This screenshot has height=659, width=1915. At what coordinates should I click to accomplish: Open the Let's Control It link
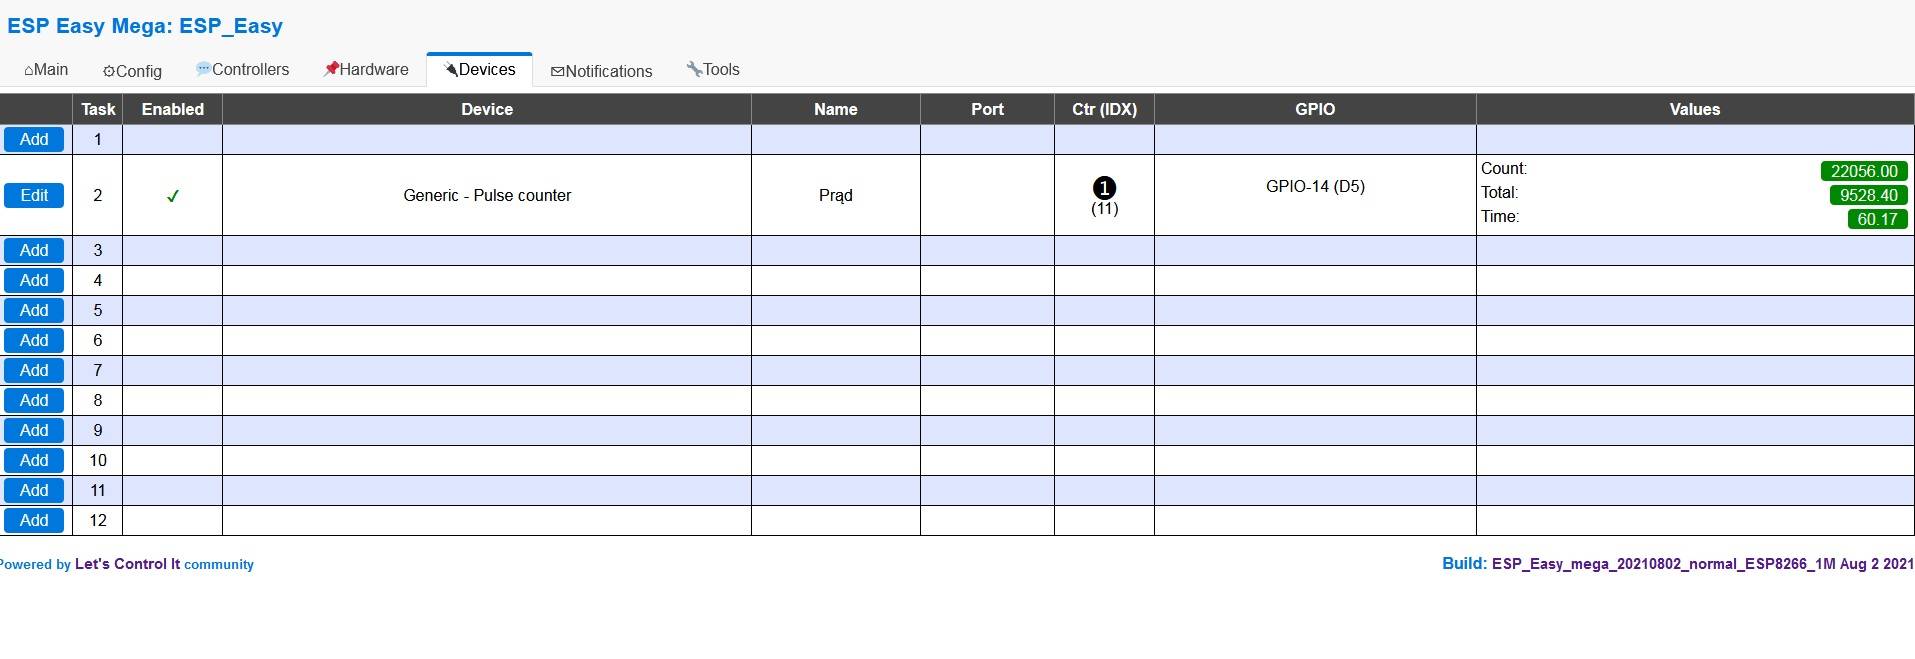(x=128, y=564)
